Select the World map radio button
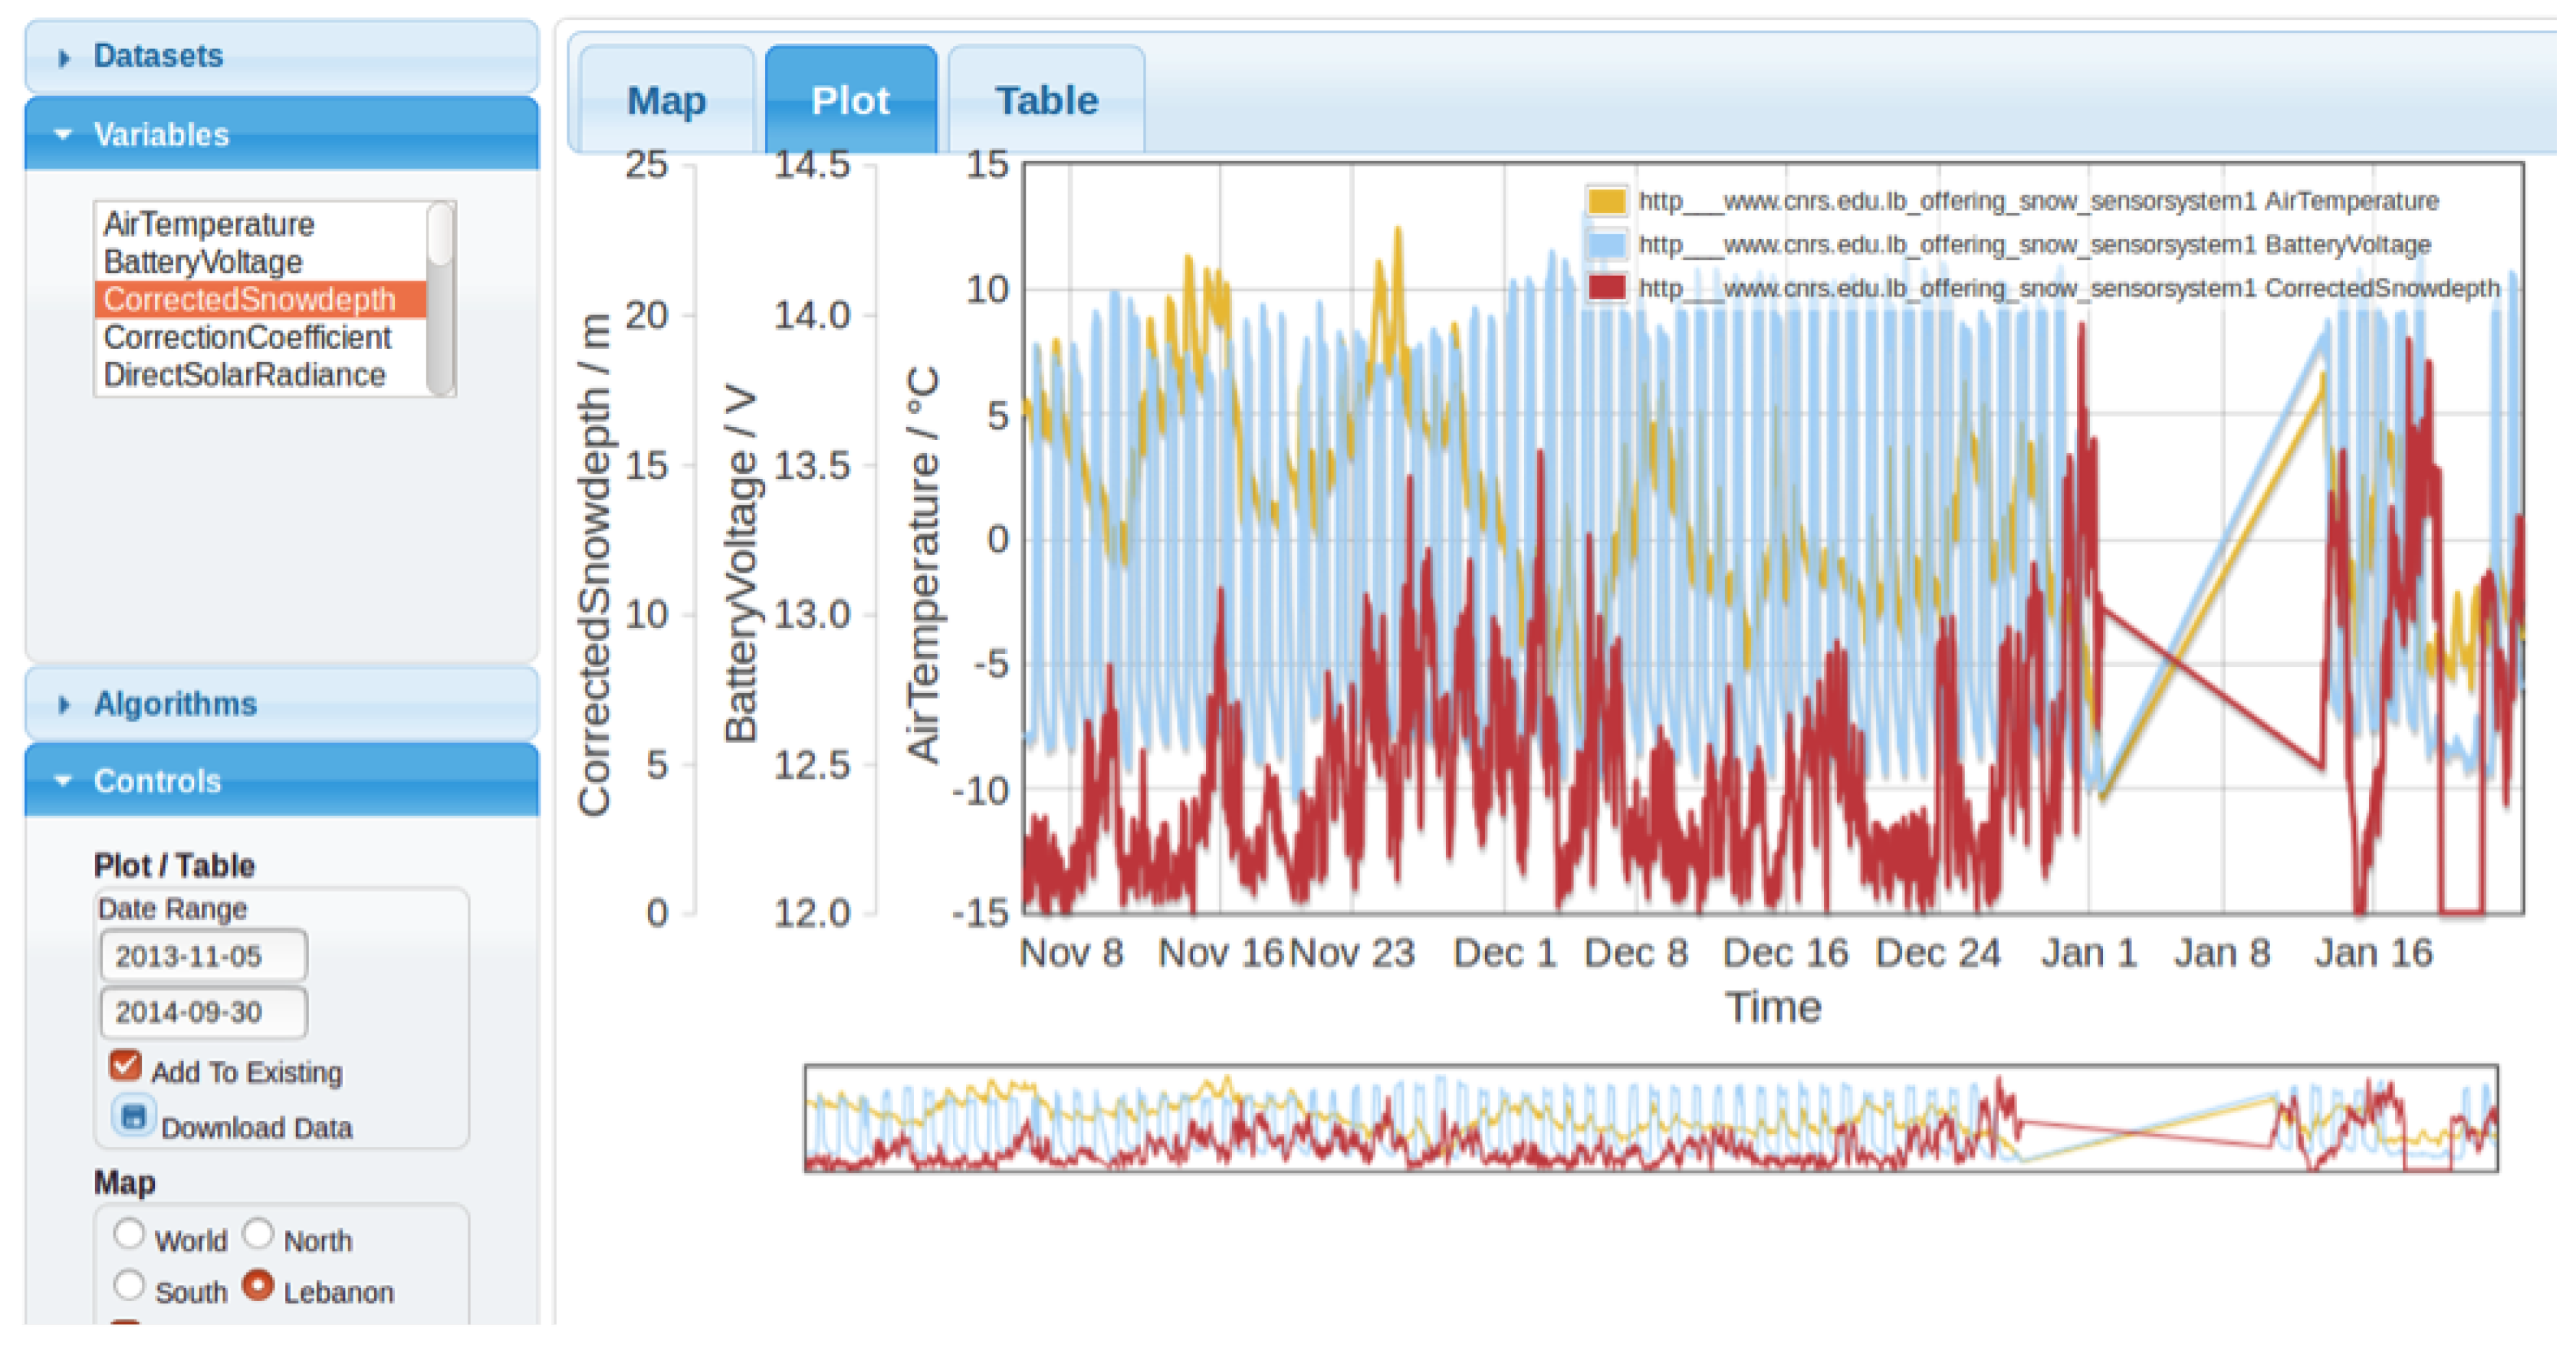 click(128, 1234)
